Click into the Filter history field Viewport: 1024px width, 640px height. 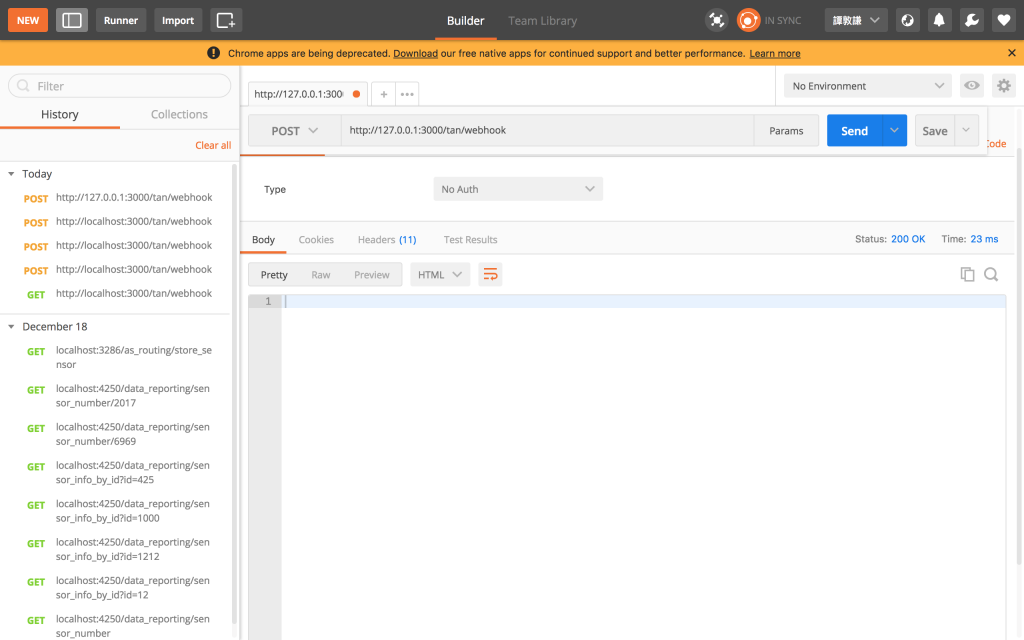point(120,86)
